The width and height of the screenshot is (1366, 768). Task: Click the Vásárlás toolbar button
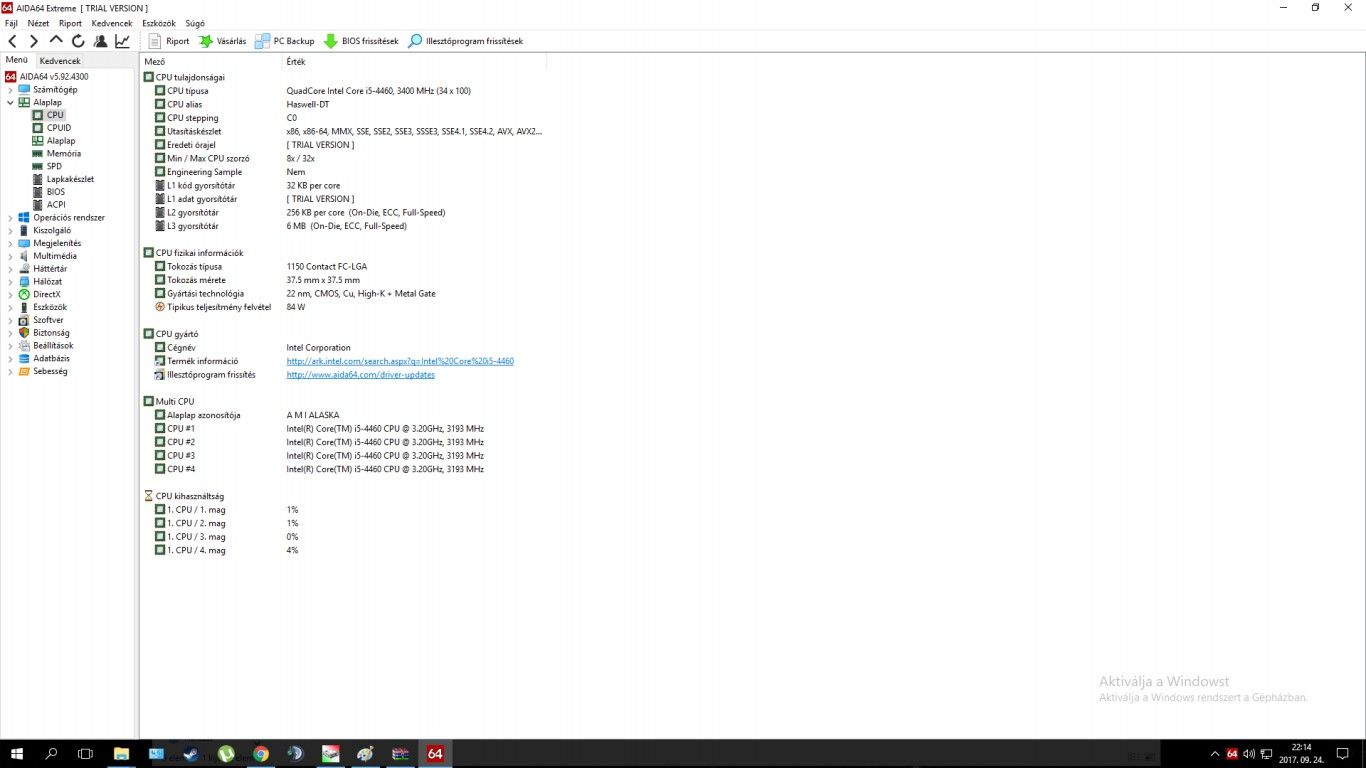tap(222, 41)
